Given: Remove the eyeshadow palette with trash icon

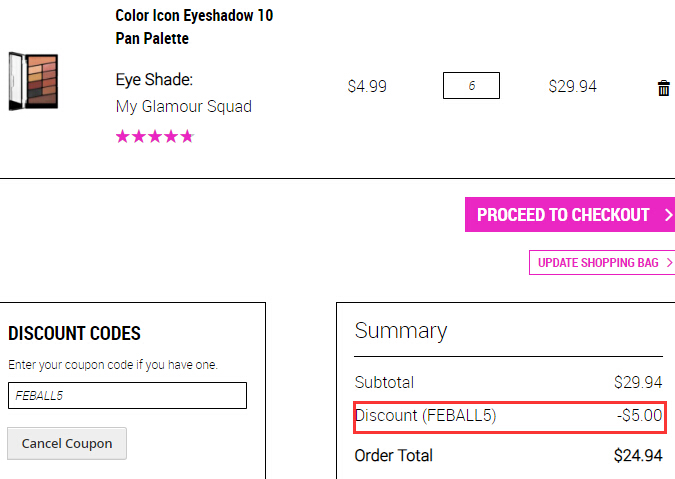Looking at the screenshot, I should click(663, 88).
